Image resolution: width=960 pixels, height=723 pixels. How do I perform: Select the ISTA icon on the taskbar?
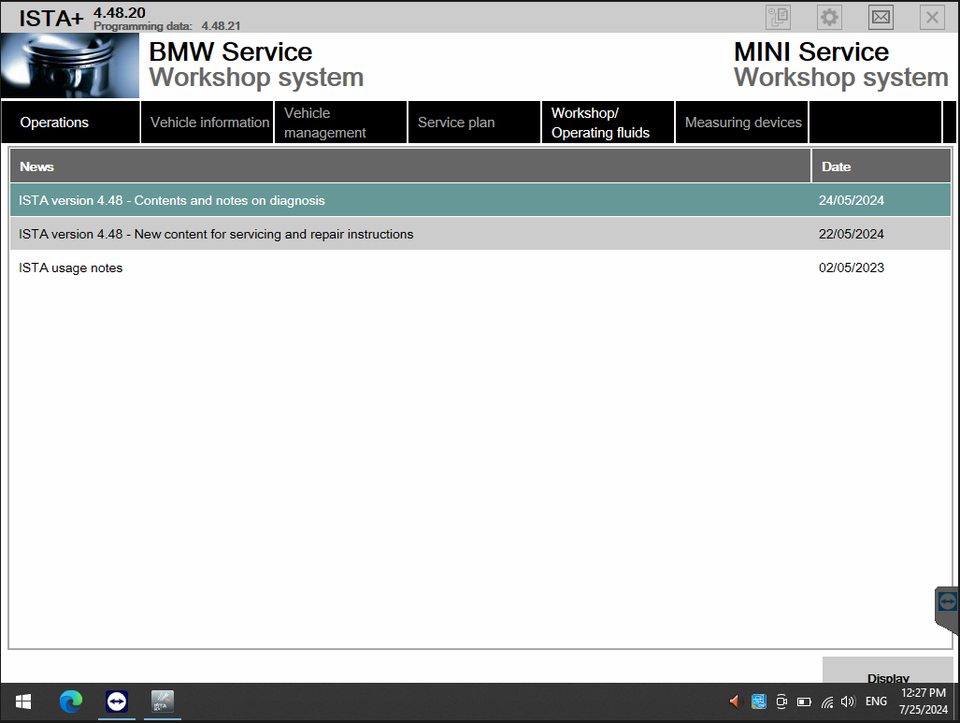[162, 701]
